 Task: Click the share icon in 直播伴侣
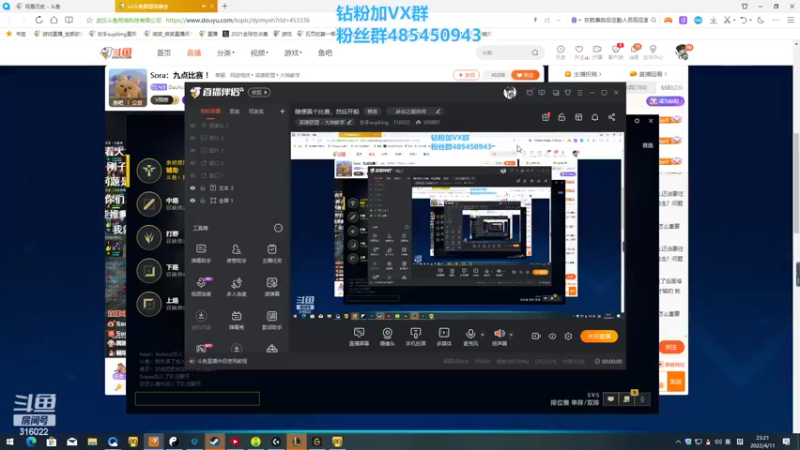pos(611,117)
